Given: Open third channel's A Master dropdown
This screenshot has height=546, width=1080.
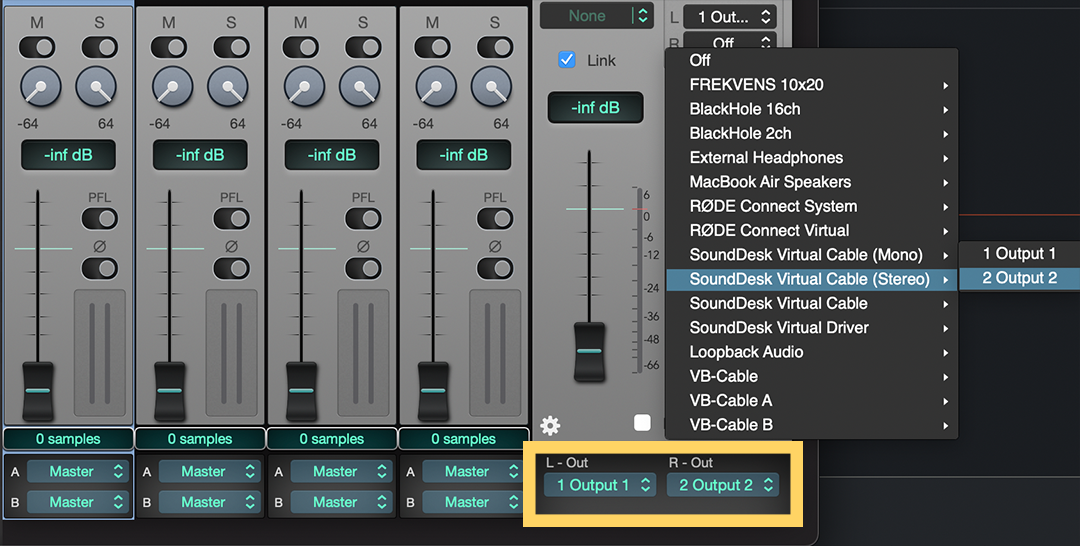Looking at the screenshot, I should tap(342, 472).
